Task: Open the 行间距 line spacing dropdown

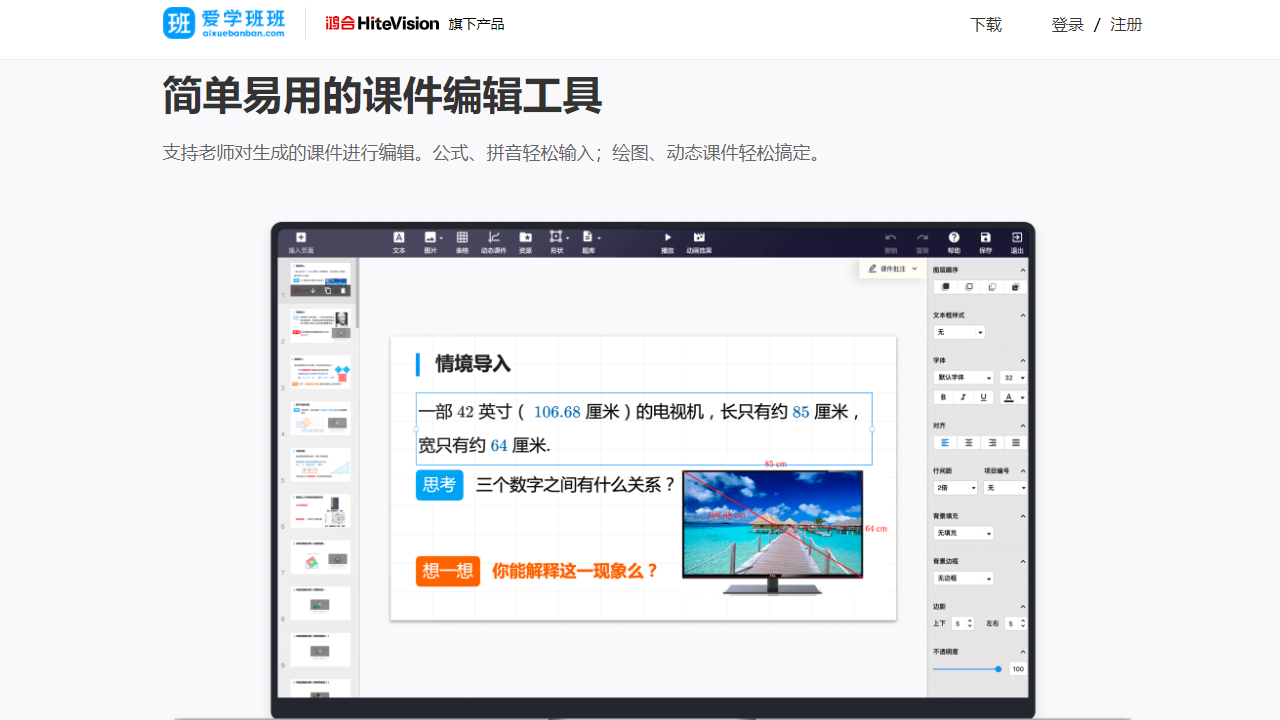Action: [954, 487]
